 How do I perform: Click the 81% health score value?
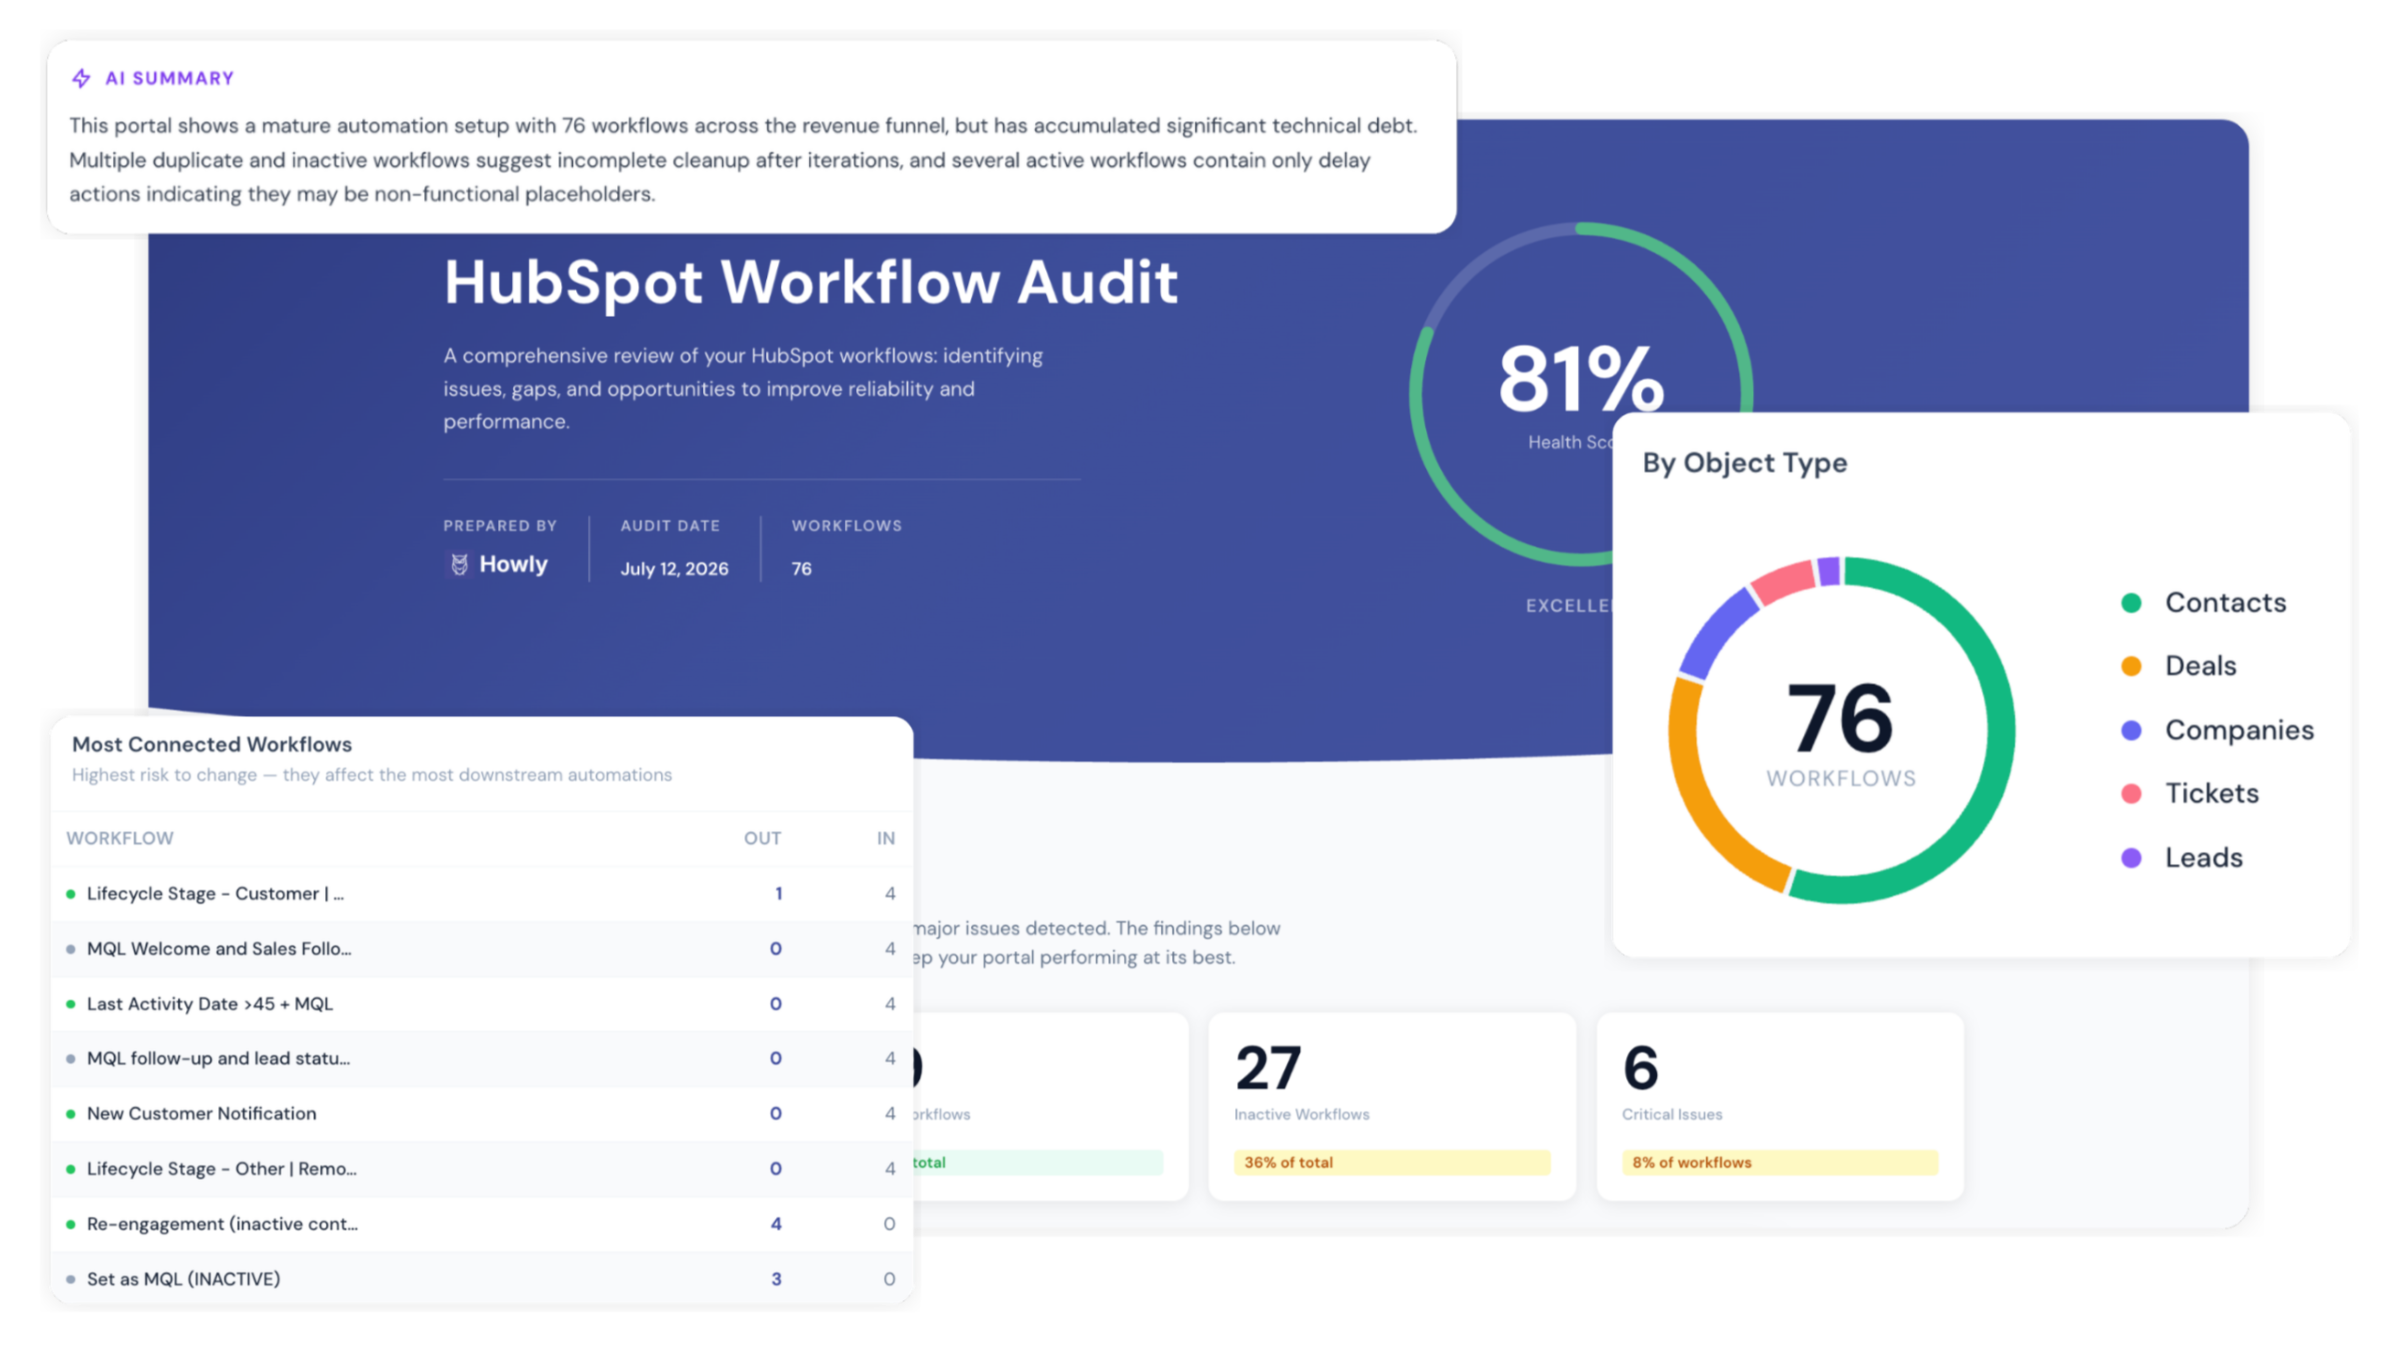pyautogui.click(x=1580, y=378)
